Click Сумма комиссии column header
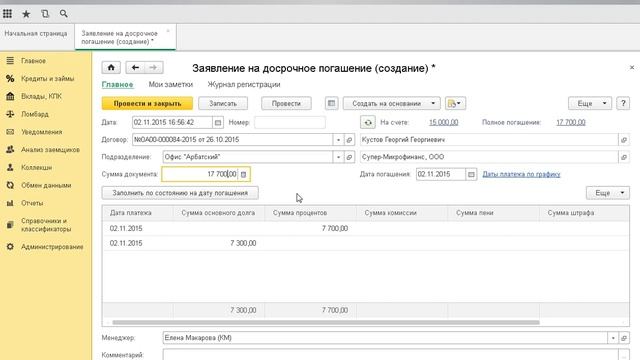Screen dimensions: 640x360 tap(402, 213)
